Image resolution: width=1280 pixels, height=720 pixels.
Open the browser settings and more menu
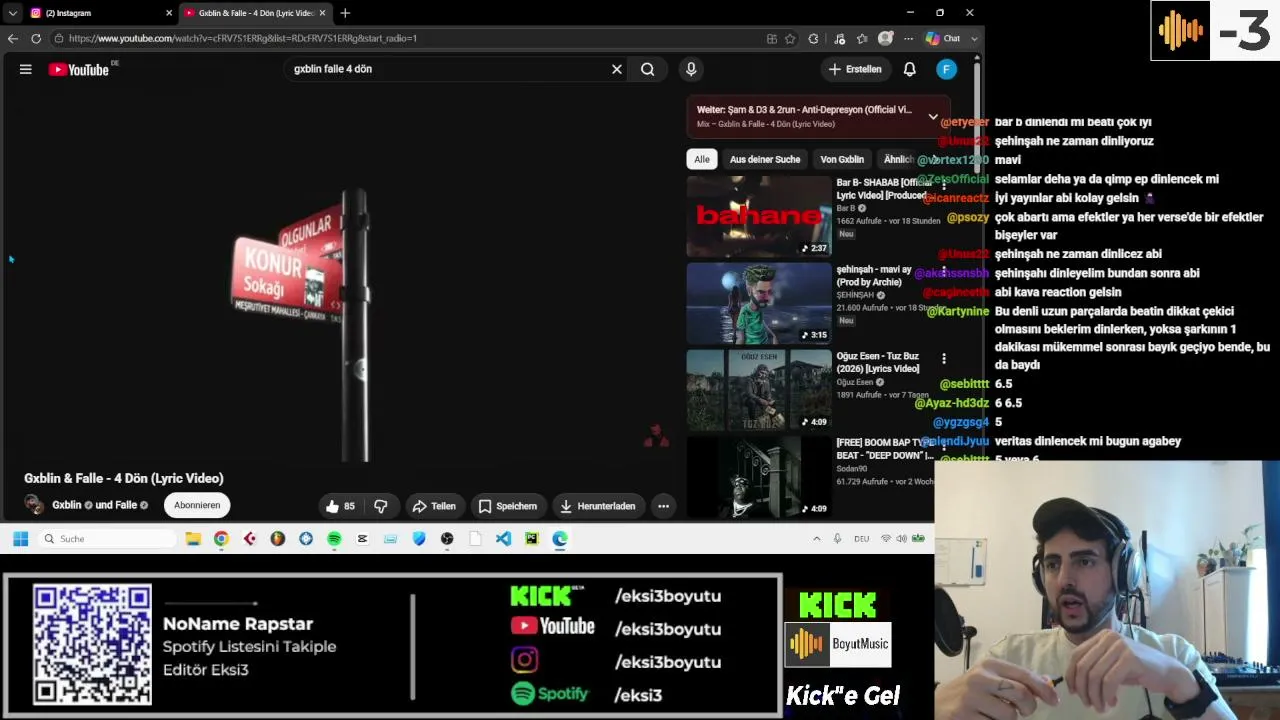coord(908,38)
